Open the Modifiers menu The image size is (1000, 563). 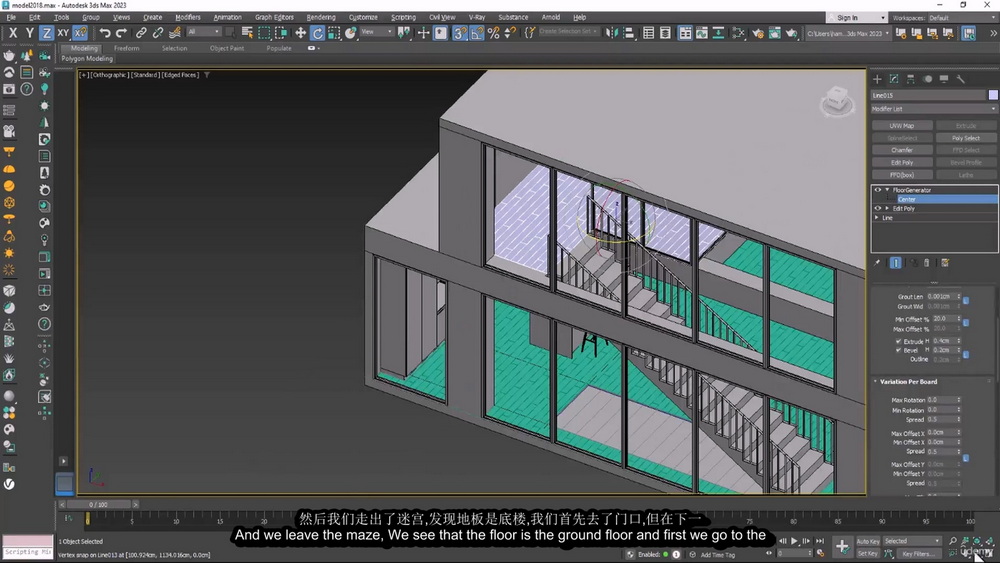coord(188,17)
